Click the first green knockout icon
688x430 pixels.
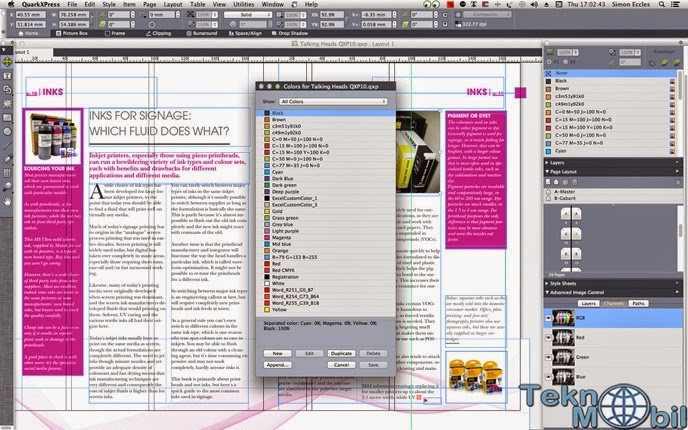(665, 63)
